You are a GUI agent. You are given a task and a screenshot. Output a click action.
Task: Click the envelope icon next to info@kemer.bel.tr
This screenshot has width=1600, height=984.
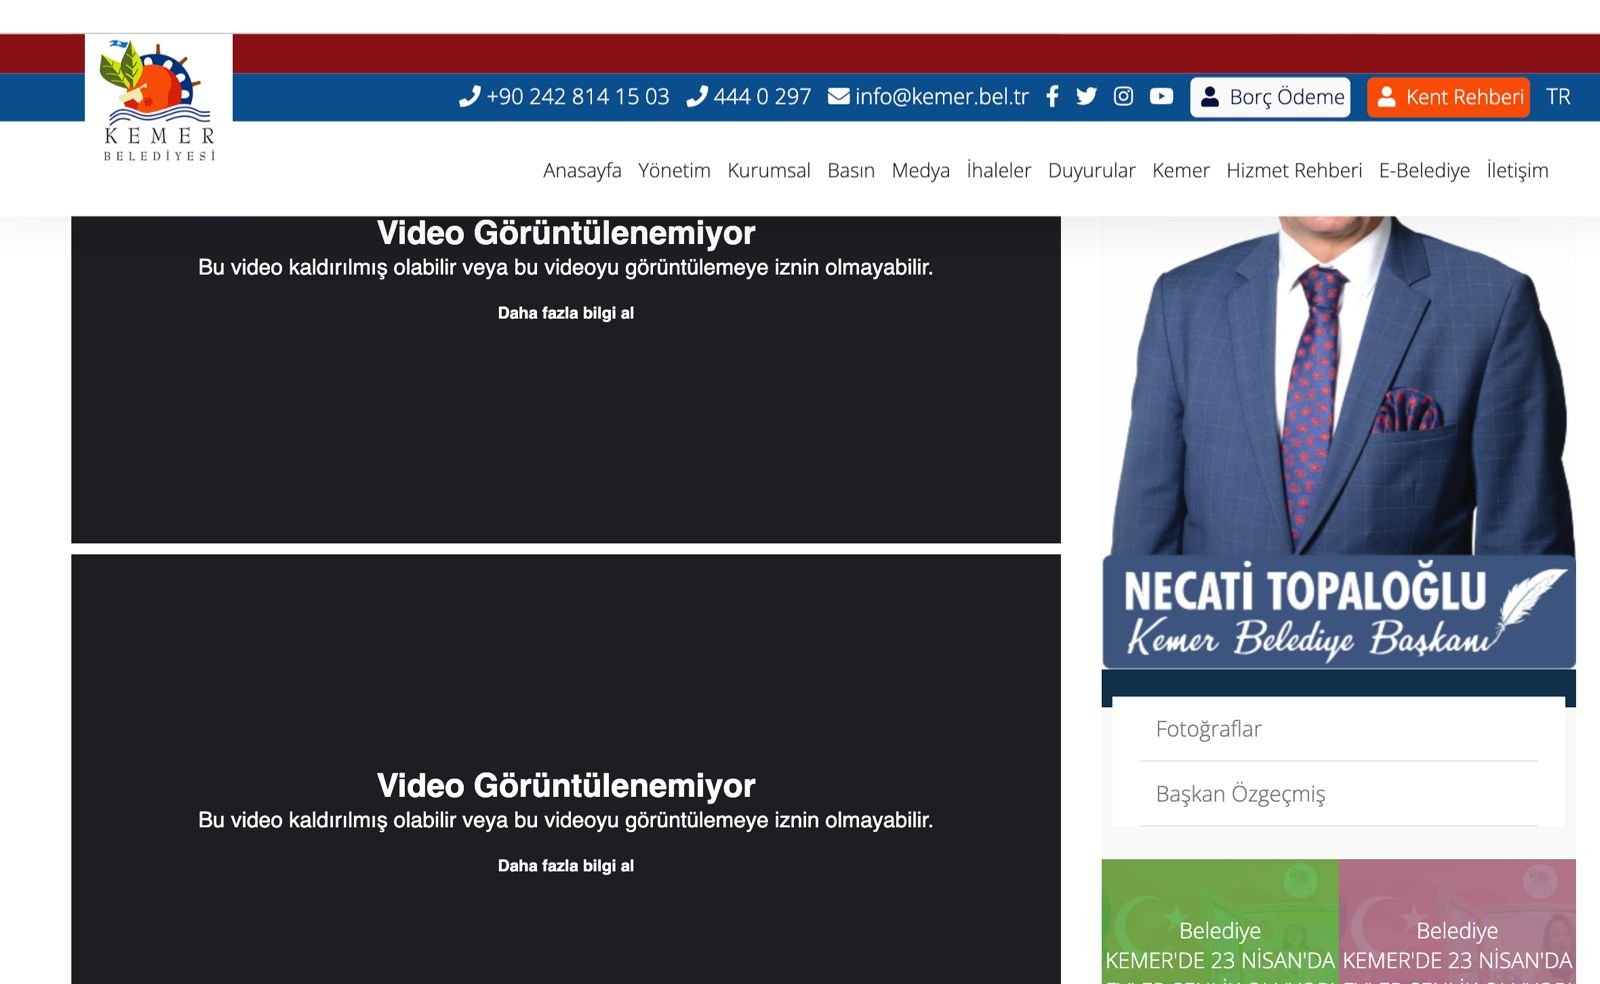click(836, 97)
